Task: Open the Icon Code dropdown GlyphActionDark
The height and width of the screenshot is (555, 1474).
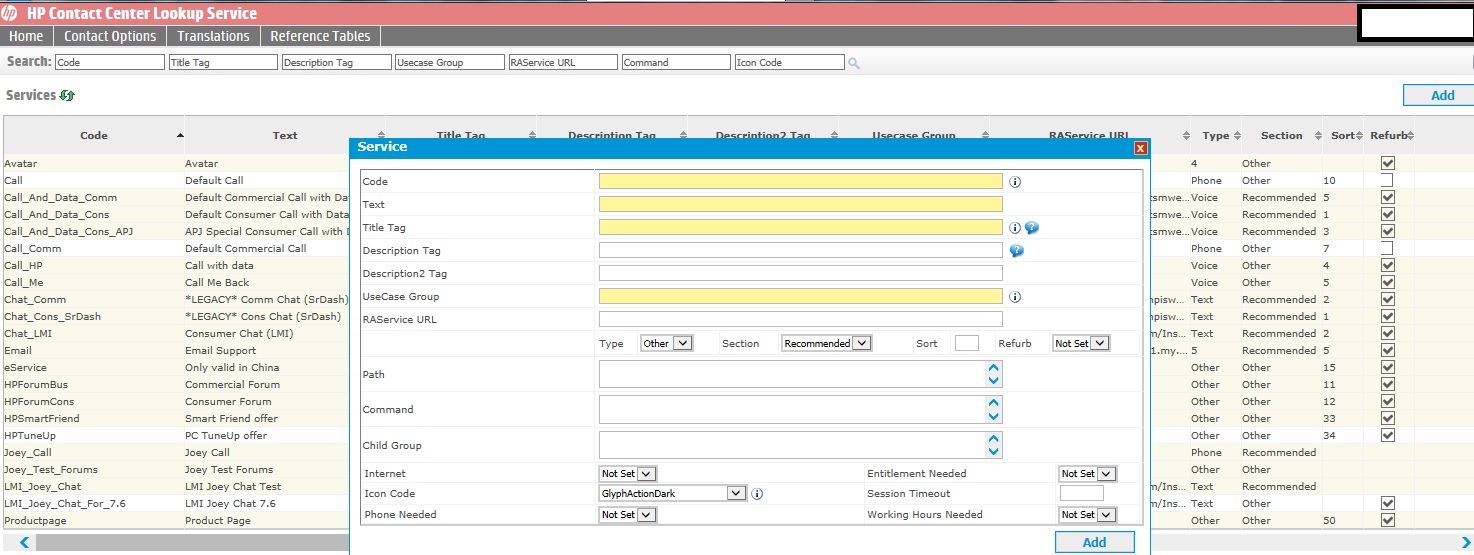Action: pos(672,494)
